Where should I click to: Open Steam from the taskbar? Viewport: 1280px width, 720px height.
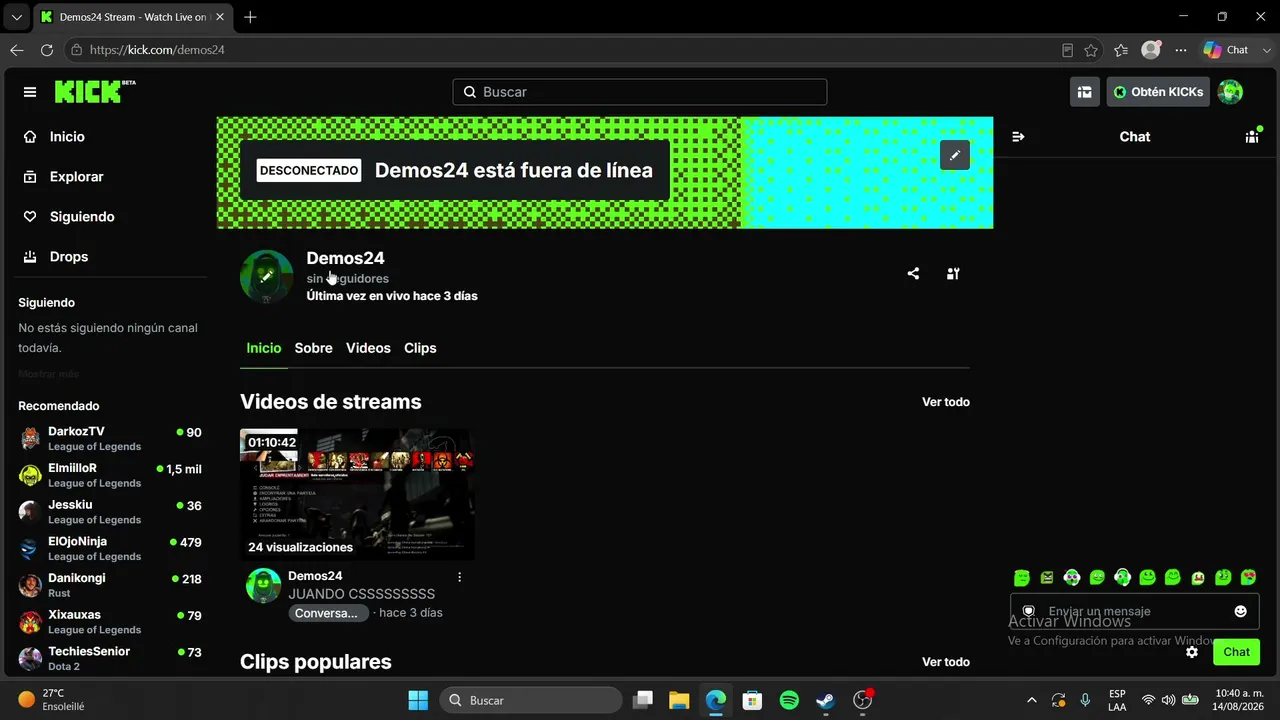826,700
